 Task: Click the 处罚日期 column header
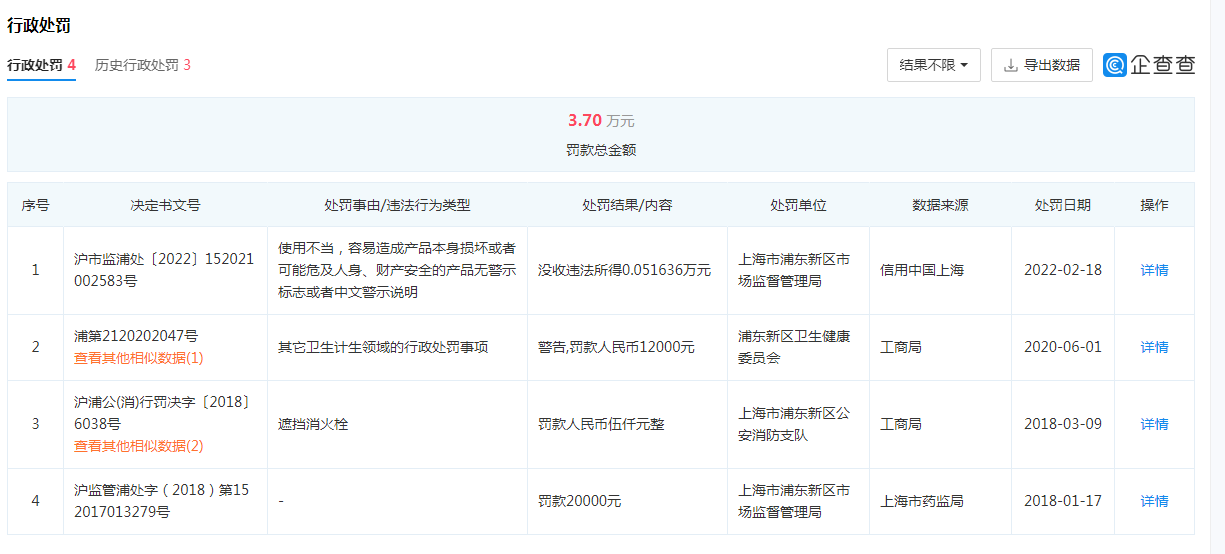point(1062,205)
